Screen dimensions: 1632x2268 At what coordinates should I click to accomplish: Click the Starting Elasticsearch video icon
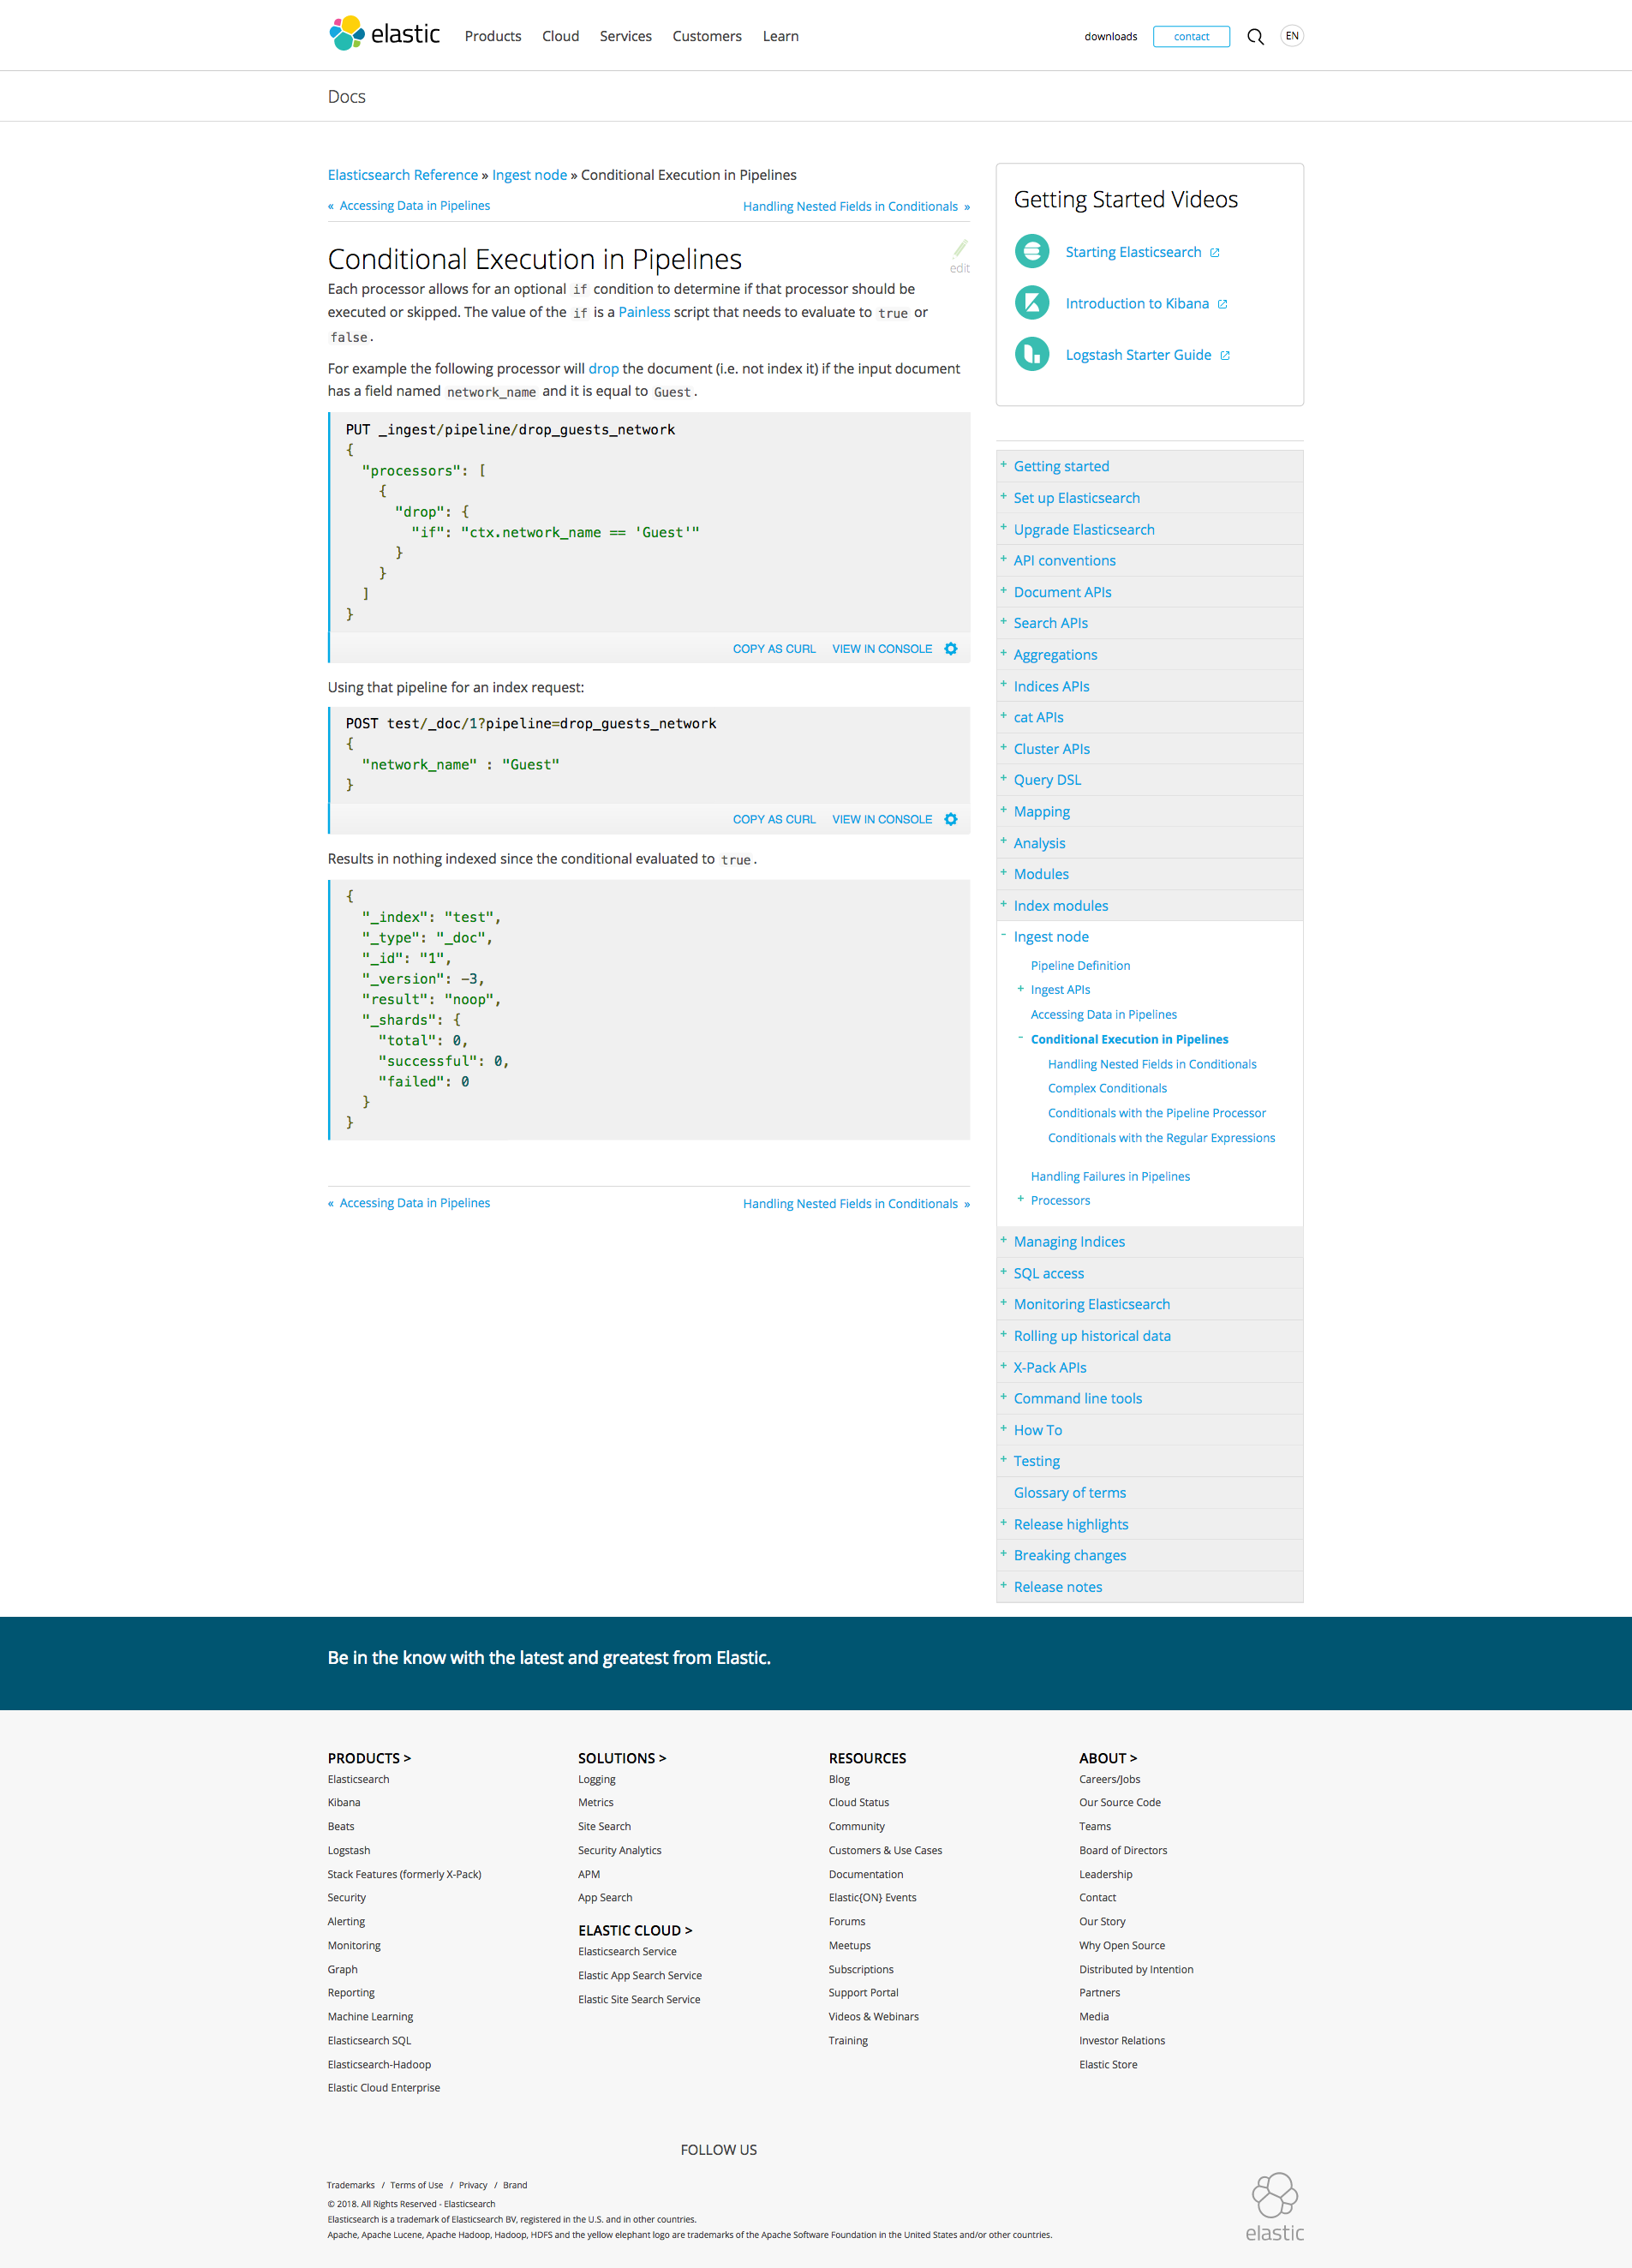pos(1032,251)
